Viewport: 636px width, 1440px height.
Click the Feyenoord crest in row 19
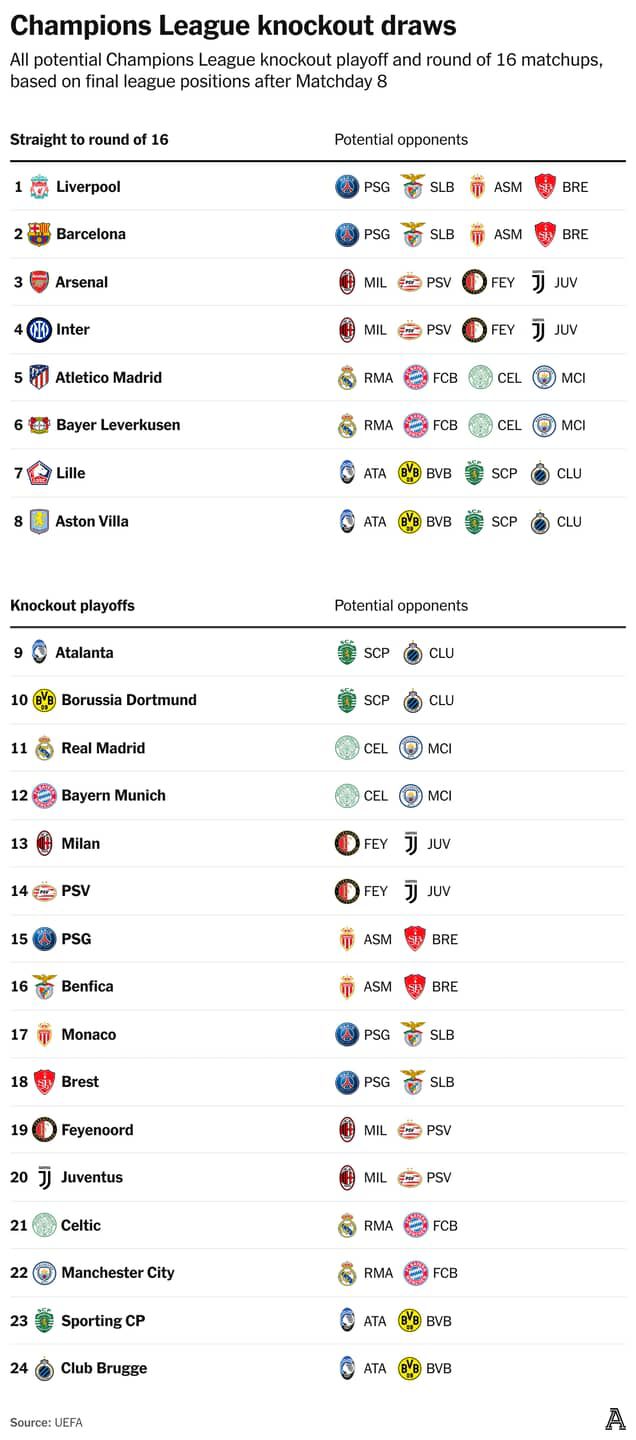coord(44,1130)
